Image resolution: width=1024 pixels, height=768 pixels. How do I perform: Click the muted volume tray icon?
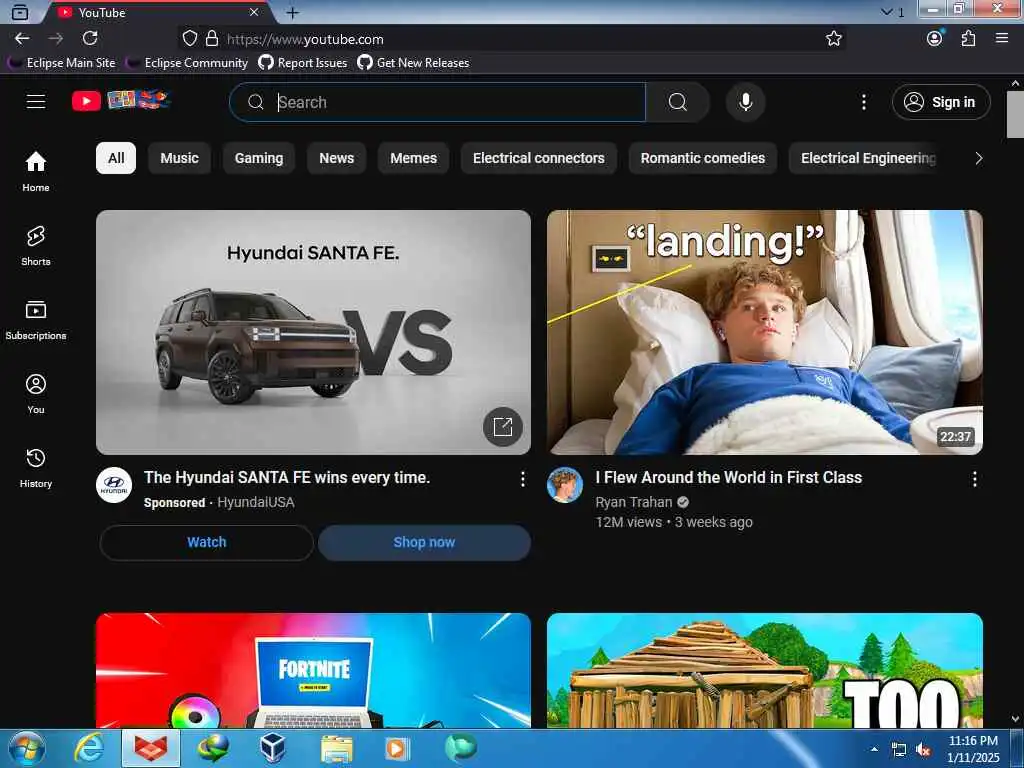923,750
